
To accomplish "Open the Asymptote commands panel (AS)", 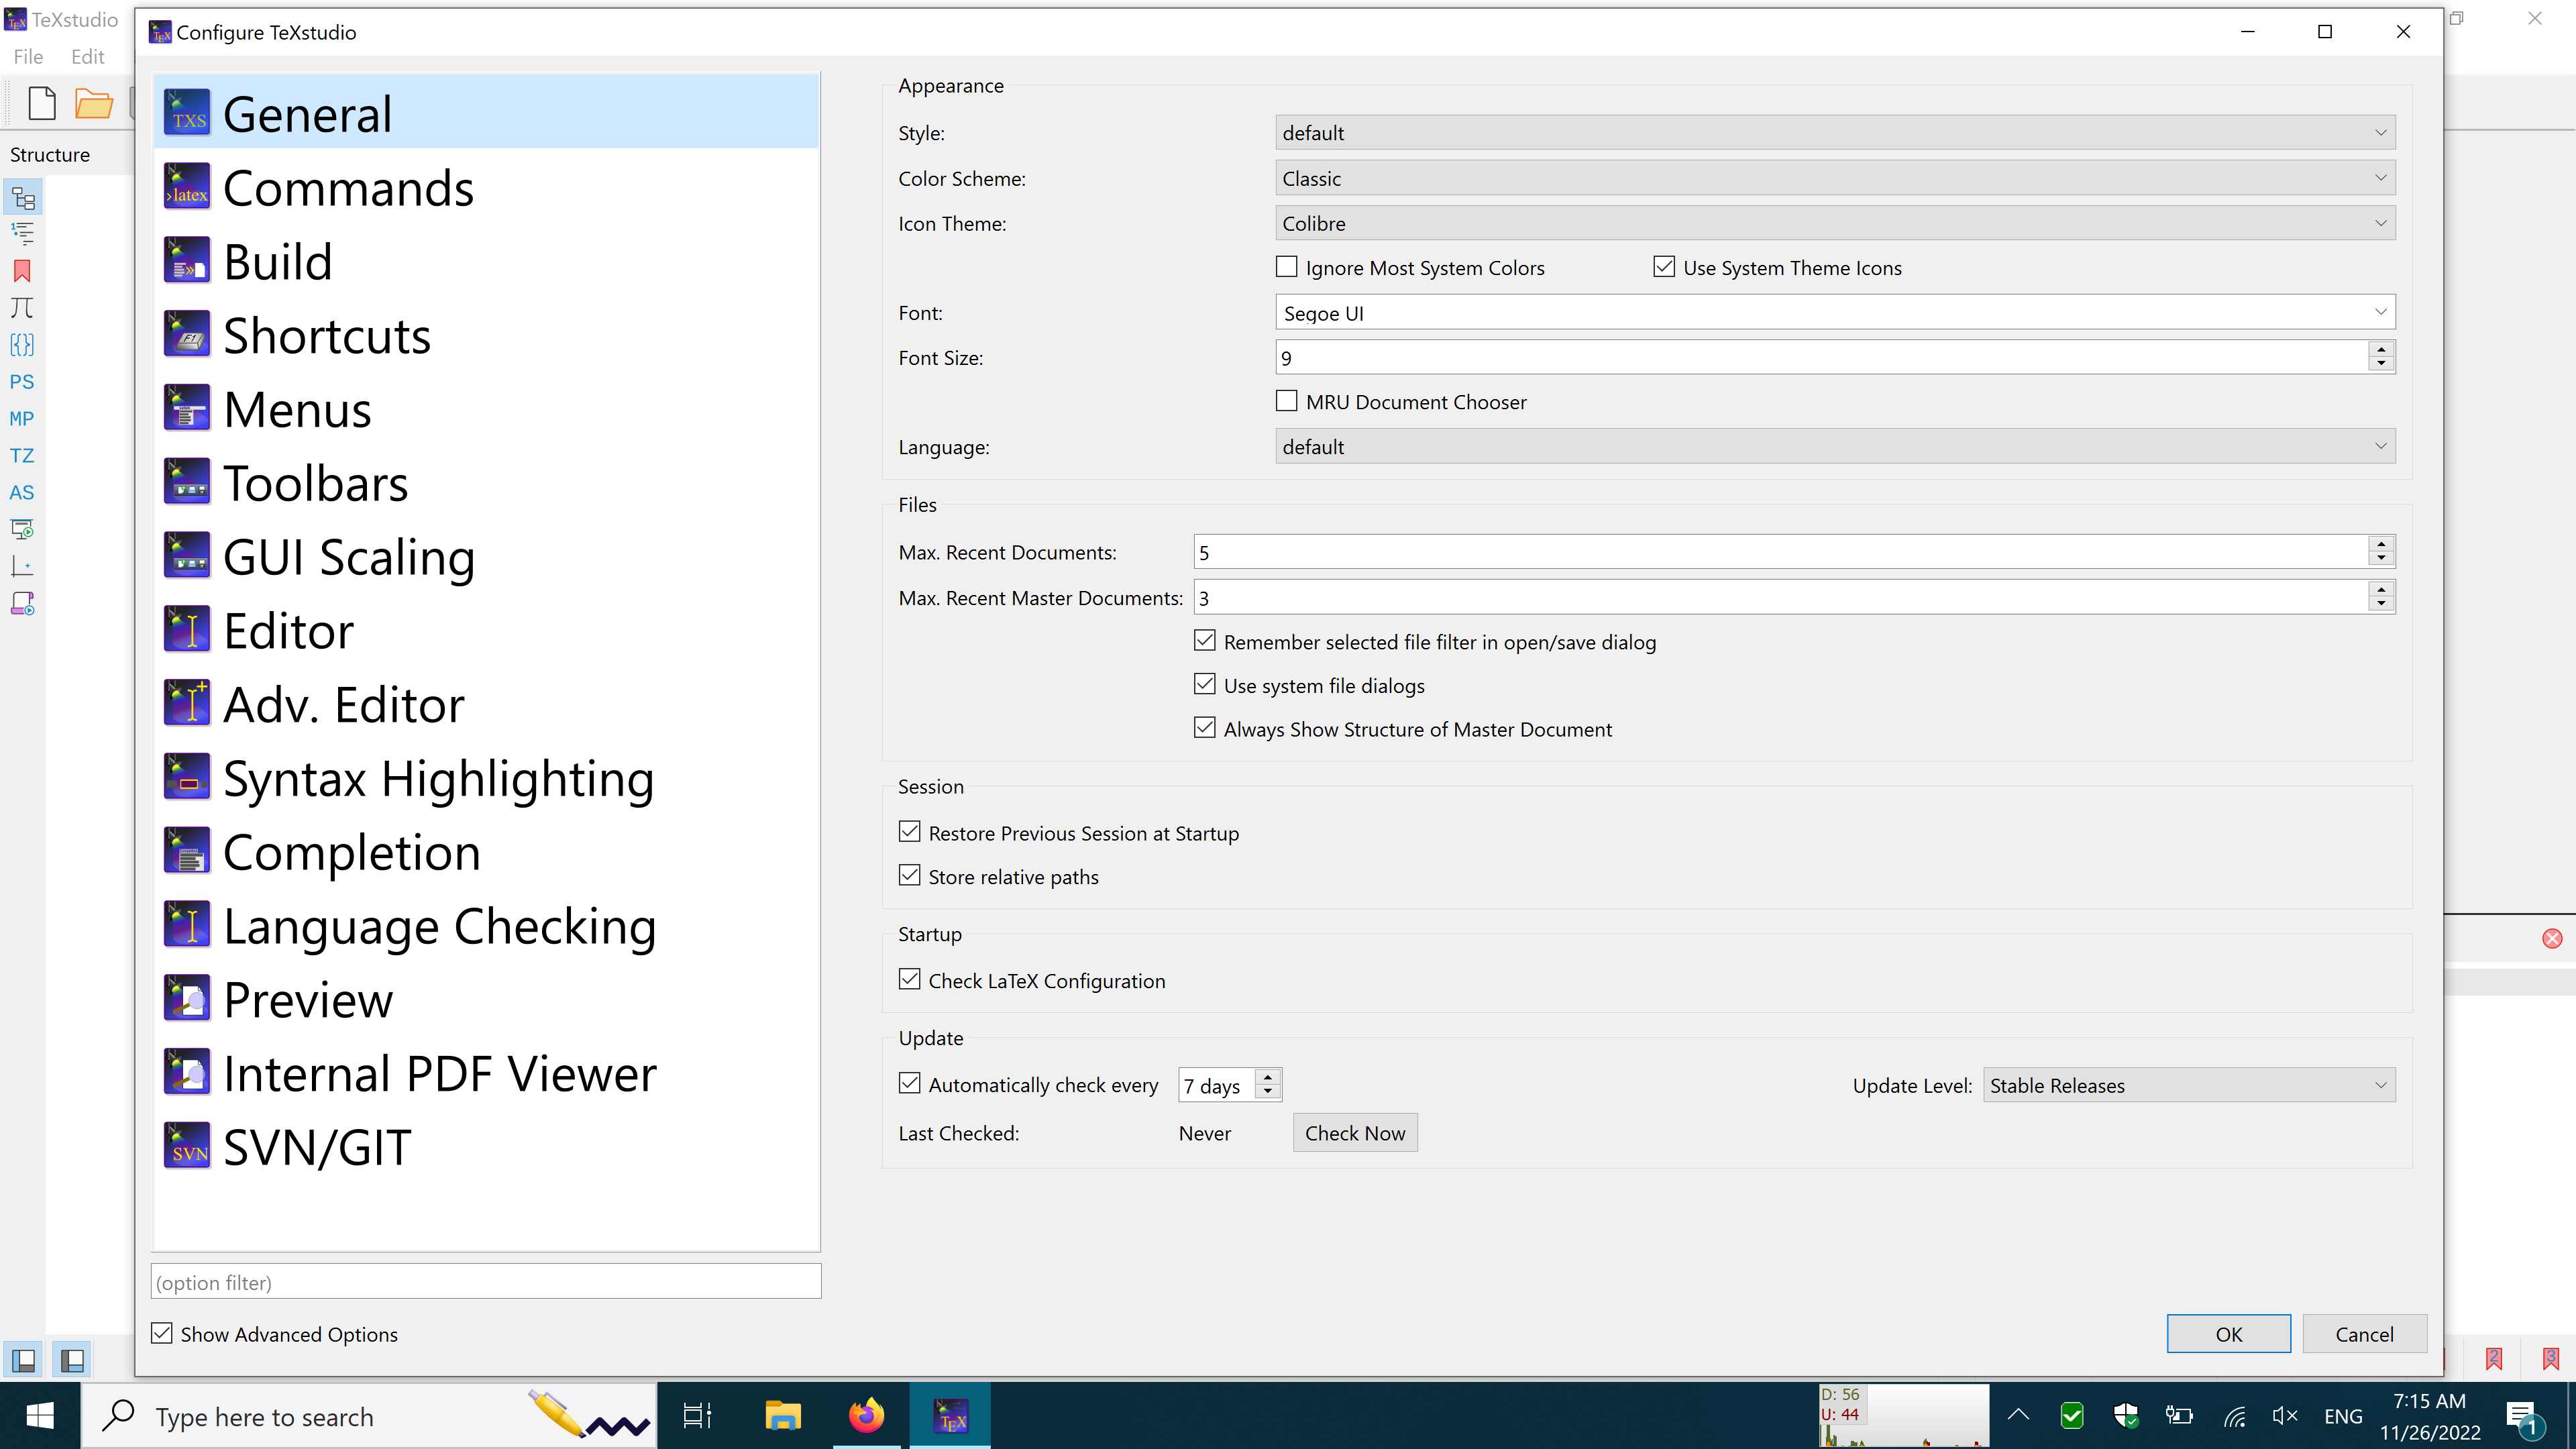I will pos(22,492).
